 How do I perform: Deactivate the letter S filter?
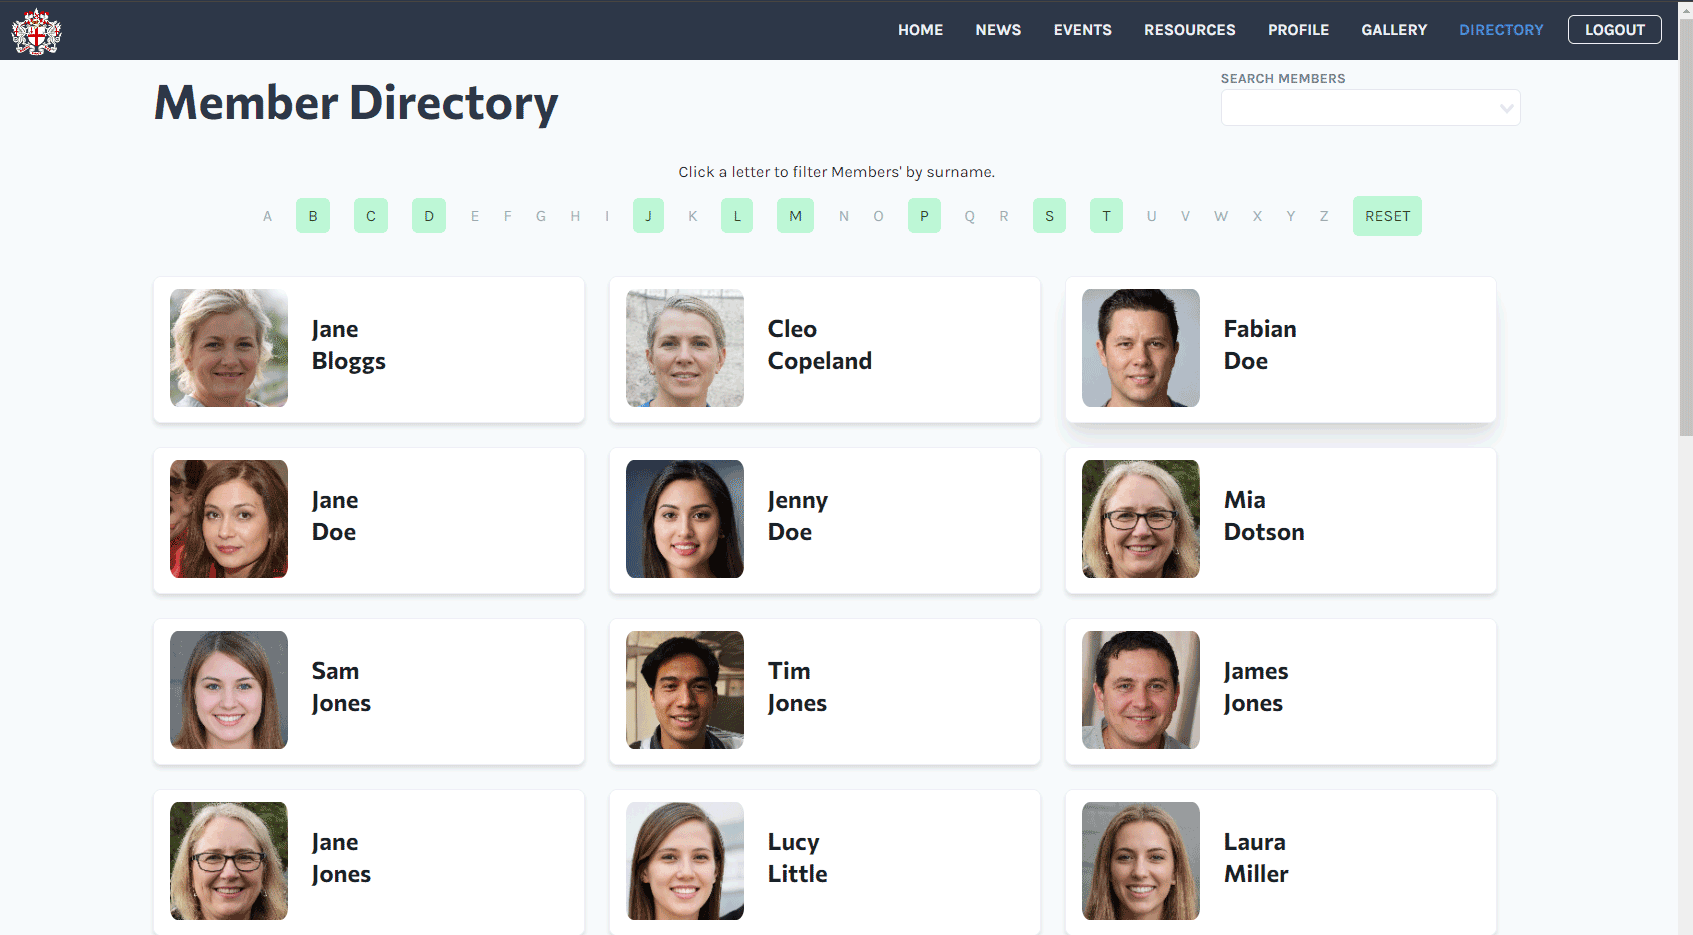click(x=1049, y=215)
